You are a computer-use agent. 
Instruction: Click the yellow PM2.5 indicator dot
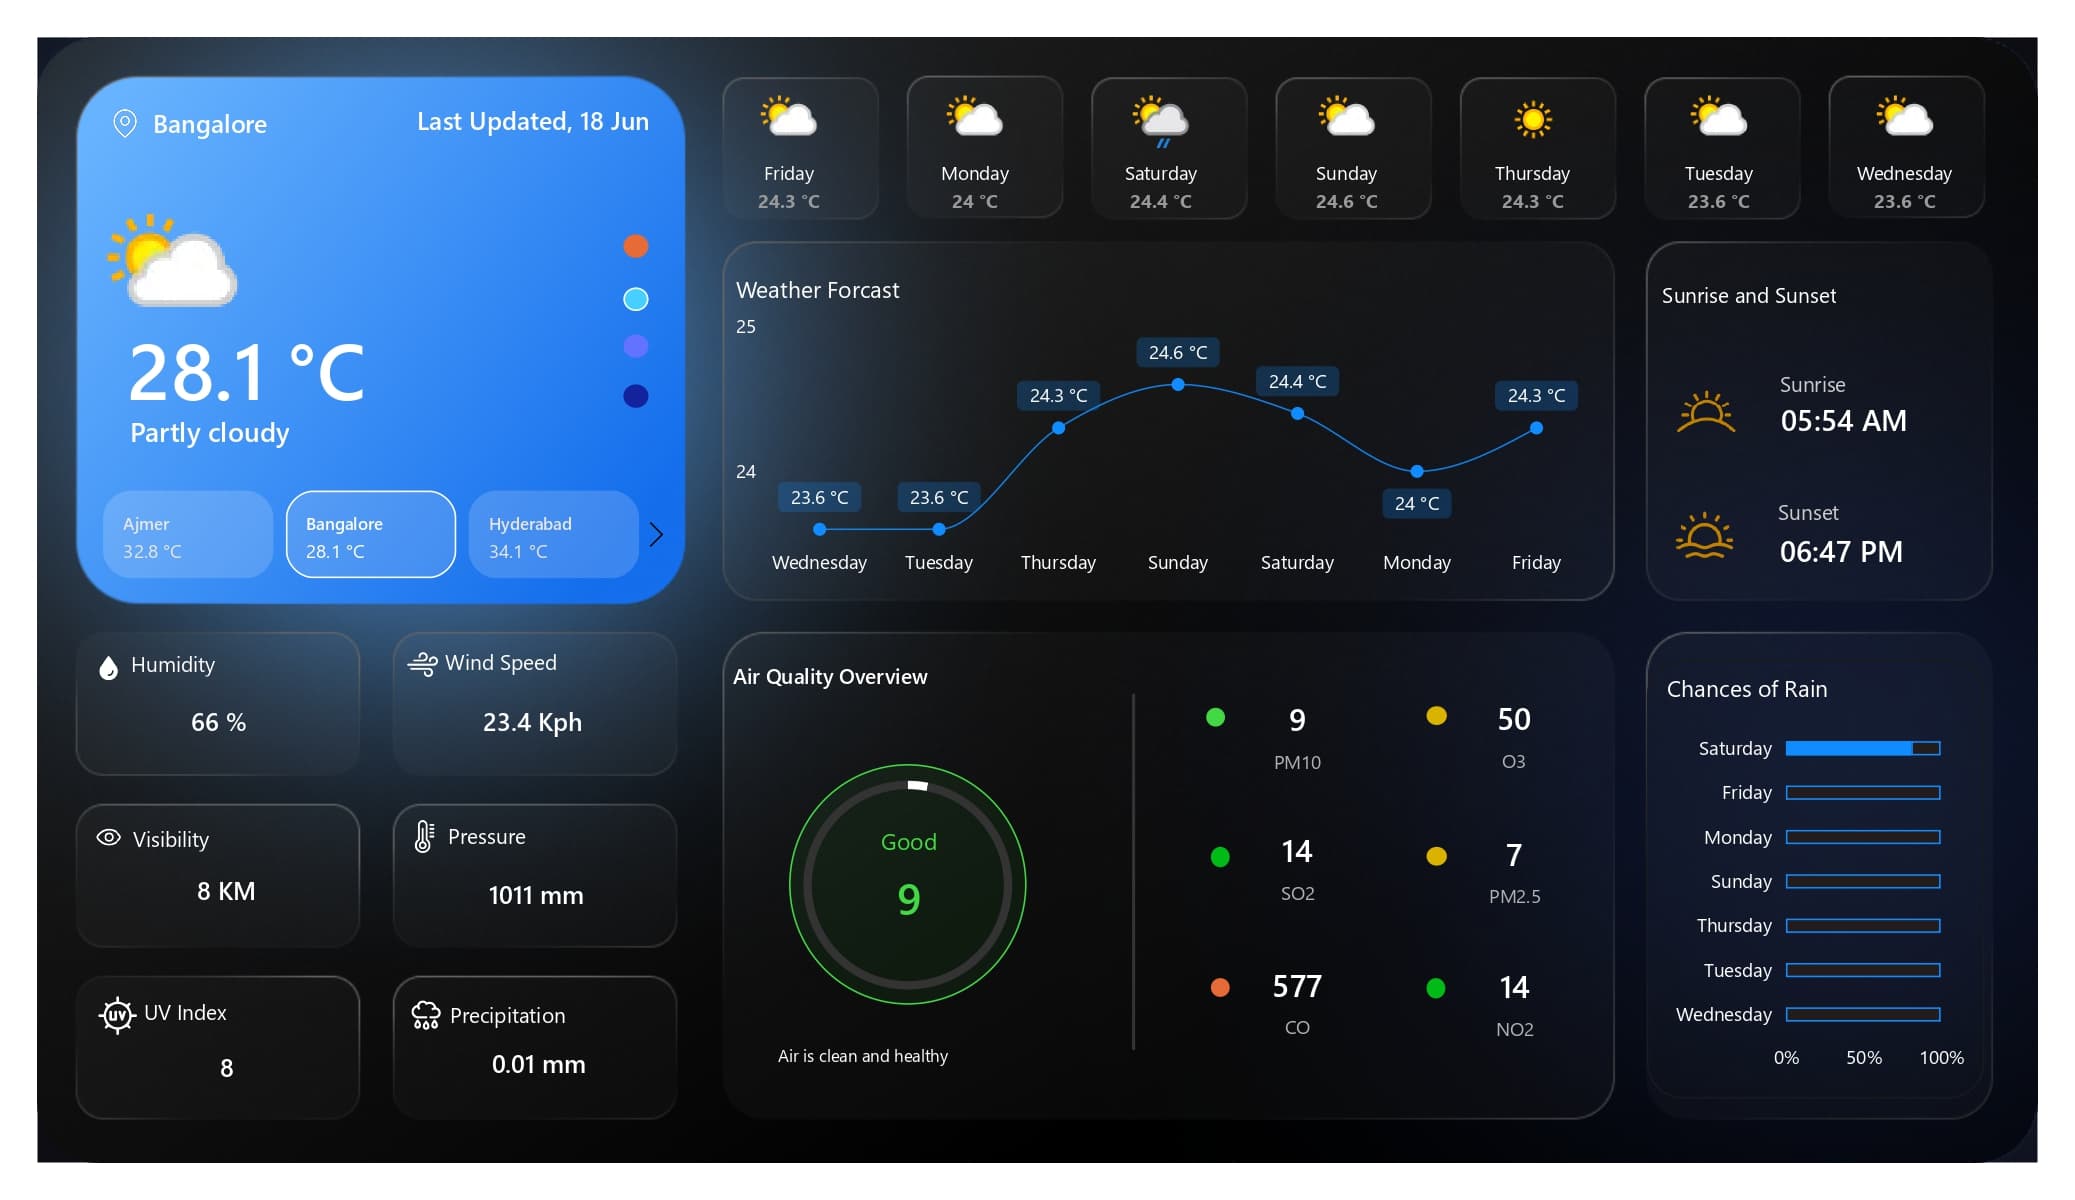coord(1436,856)
